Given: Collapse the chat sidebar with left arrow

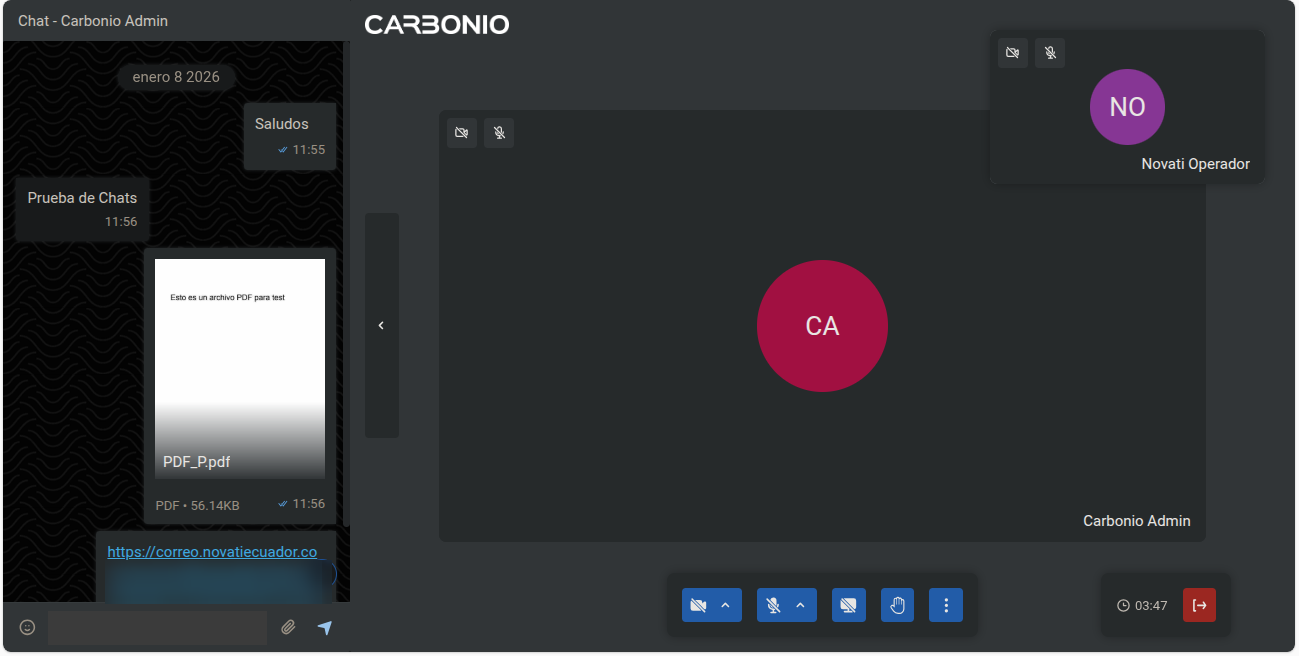Looking at the screenshot, I should coord(381,325).
